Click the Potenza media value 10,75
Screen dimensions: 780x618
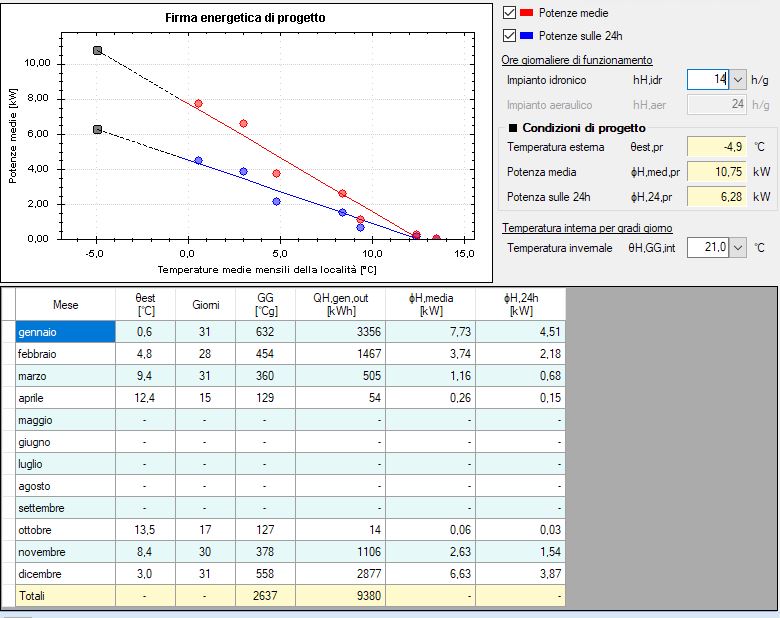point(716,172)
